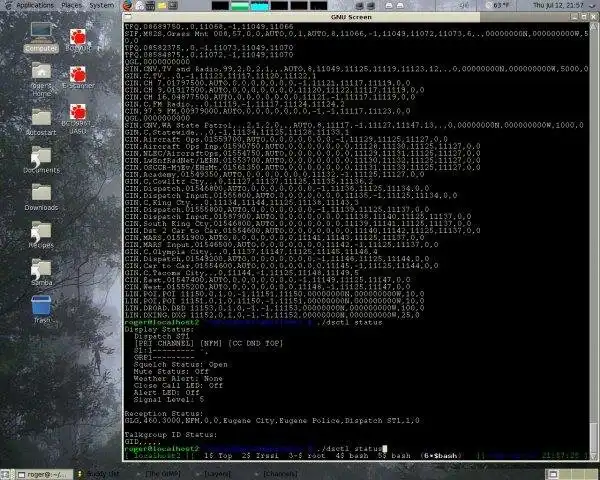Open the Trash desktop icon
Screen dimensions: 600x480
(41, 309)
